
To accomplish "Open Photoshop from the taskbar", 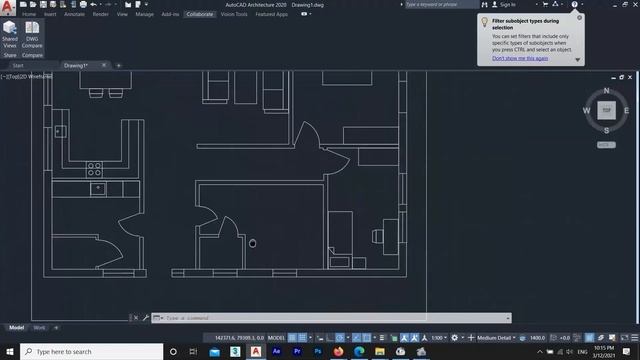I will (x=318, y=351).
